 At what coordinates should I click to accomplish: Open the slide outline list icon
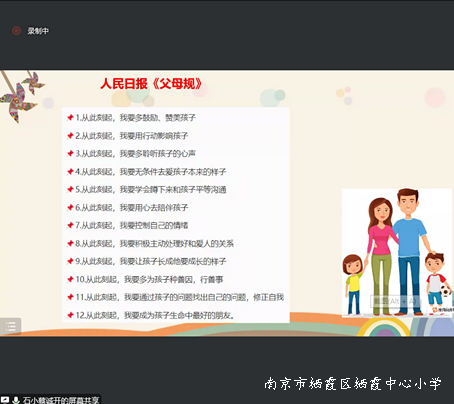pos(11,326)
